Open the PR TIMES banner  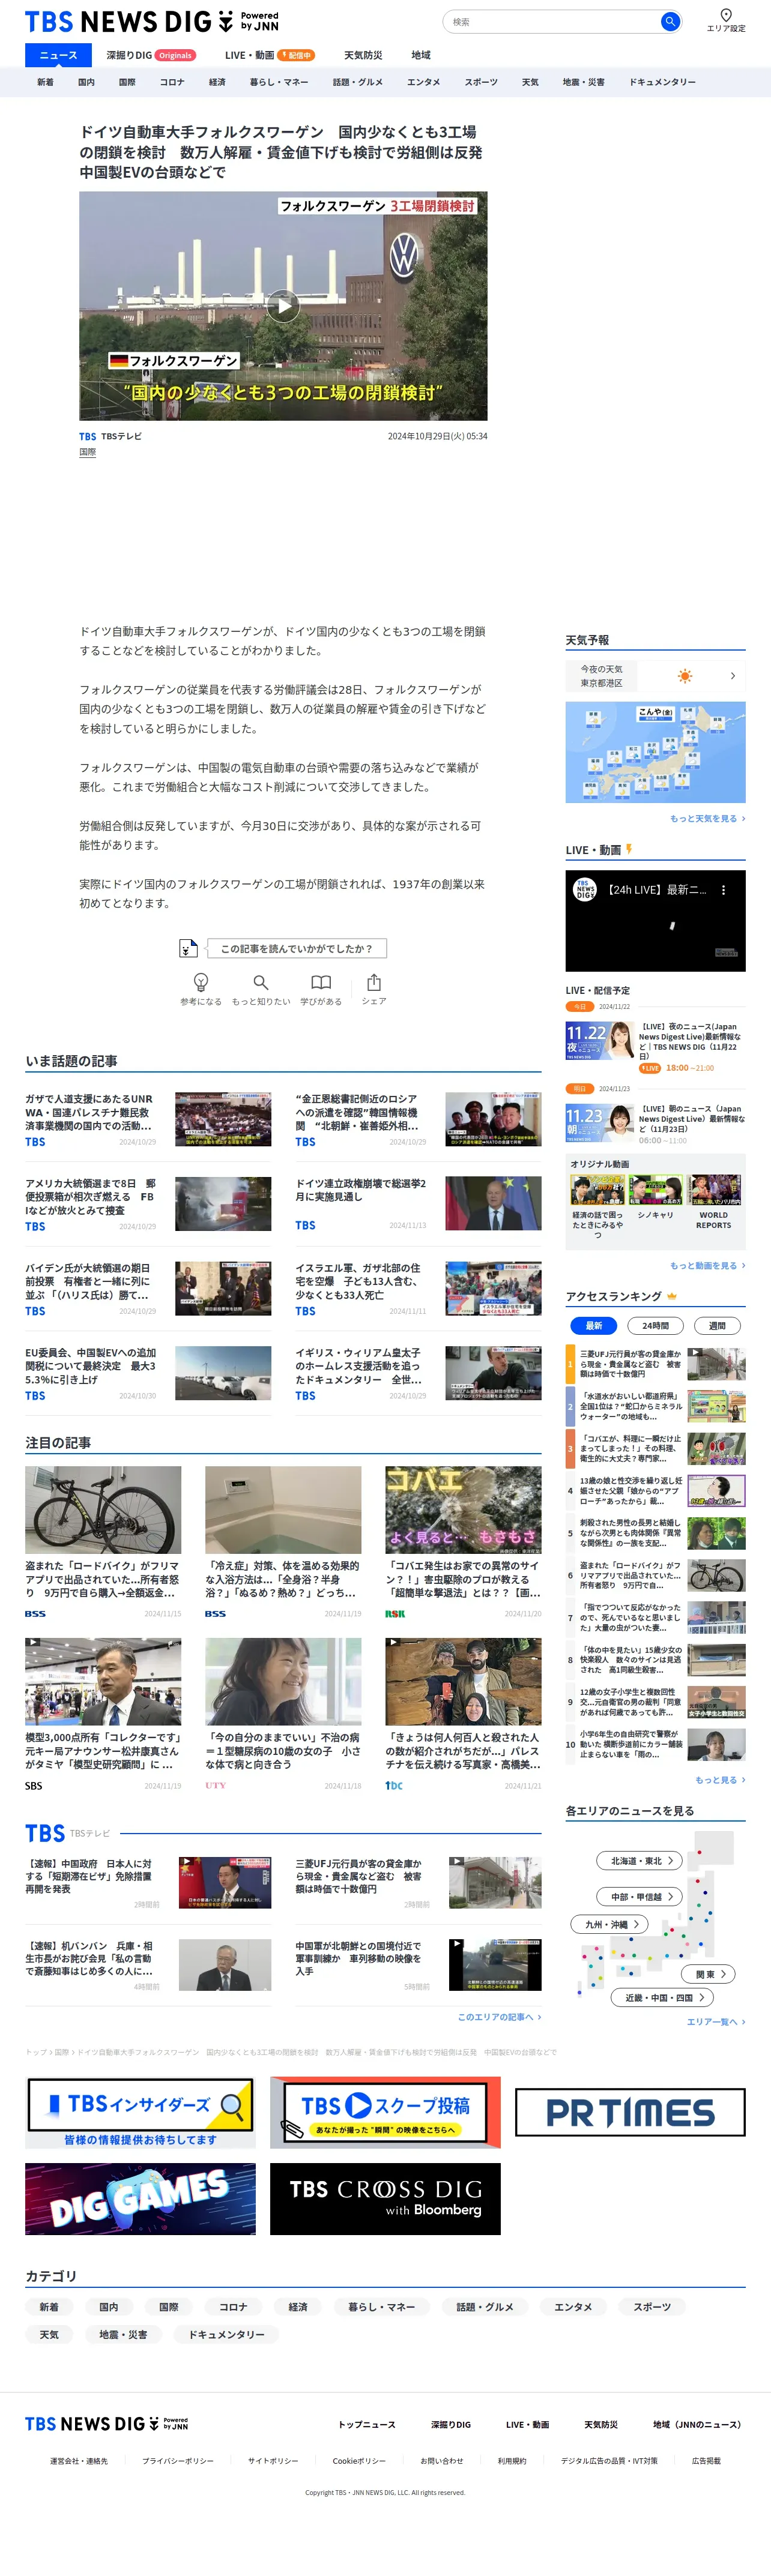630,2112
